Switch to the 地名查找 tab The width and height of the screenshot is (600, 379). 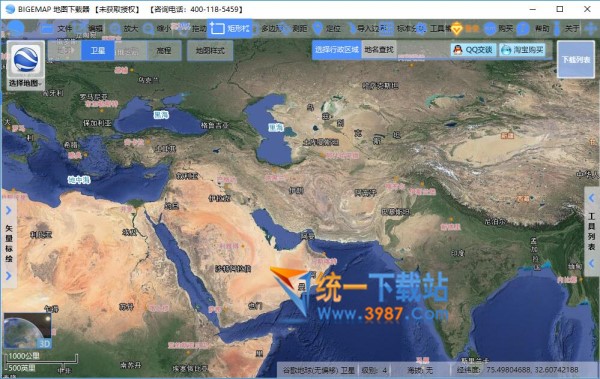click(379, 49)
